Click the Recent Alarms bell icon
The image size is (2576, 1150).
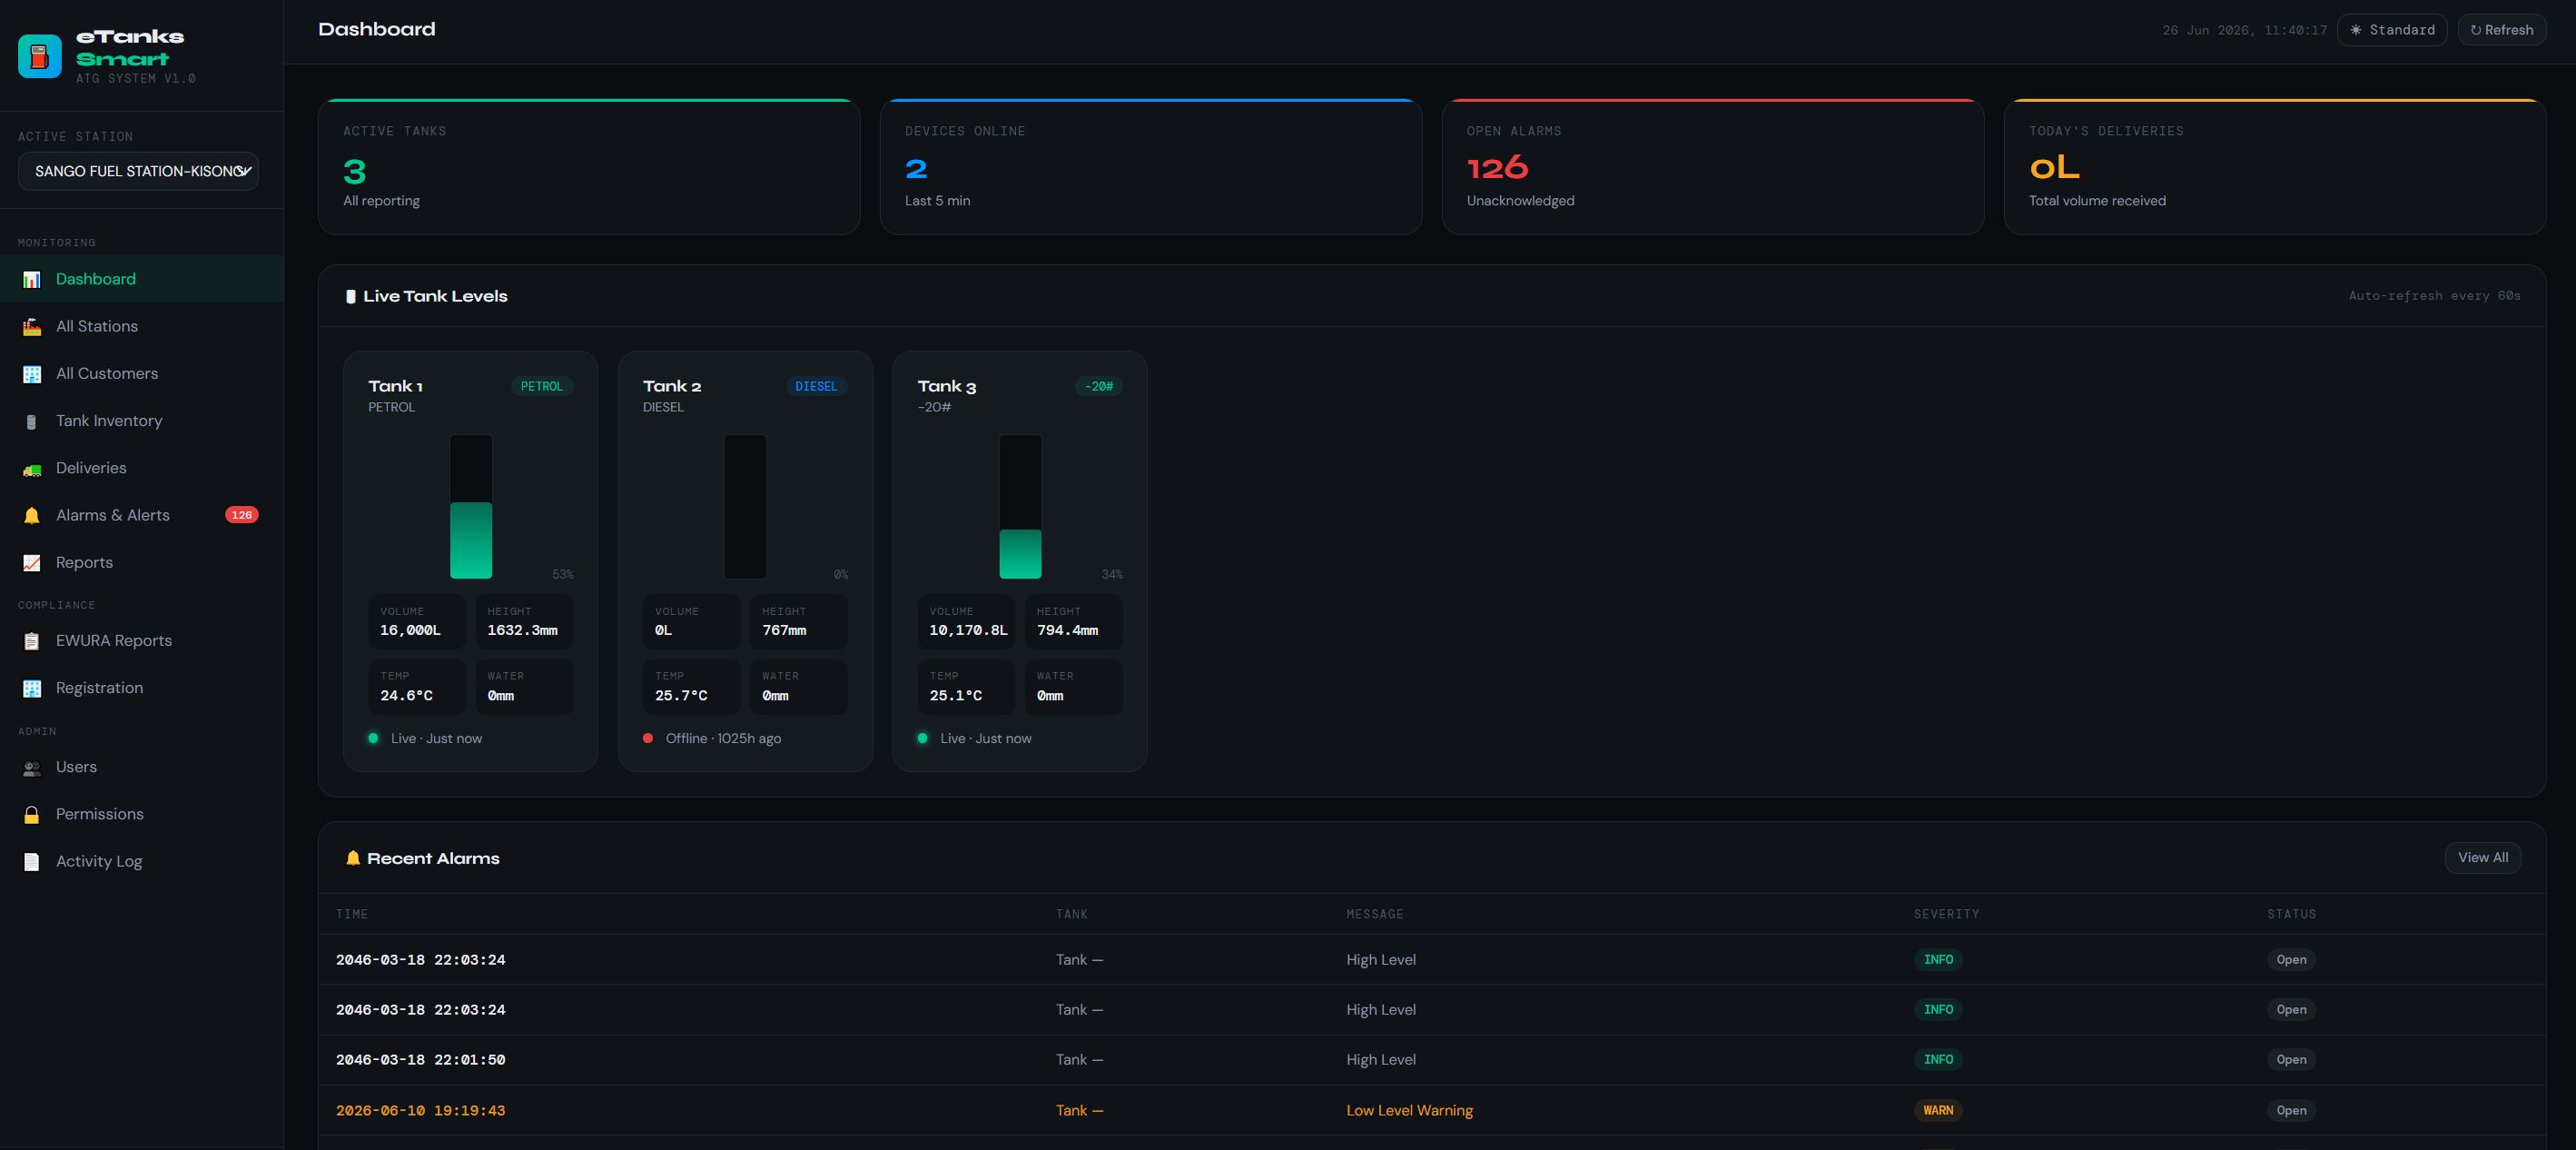[x=352, y=858]
